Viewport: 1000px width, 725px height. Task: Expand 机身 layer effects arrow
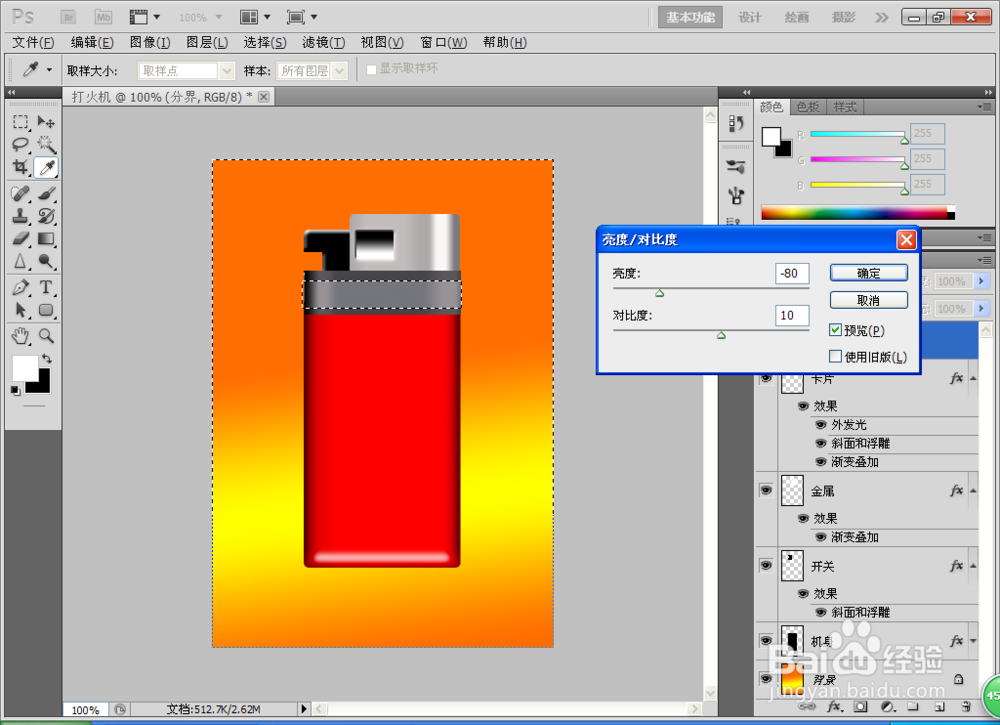point(973,641)
